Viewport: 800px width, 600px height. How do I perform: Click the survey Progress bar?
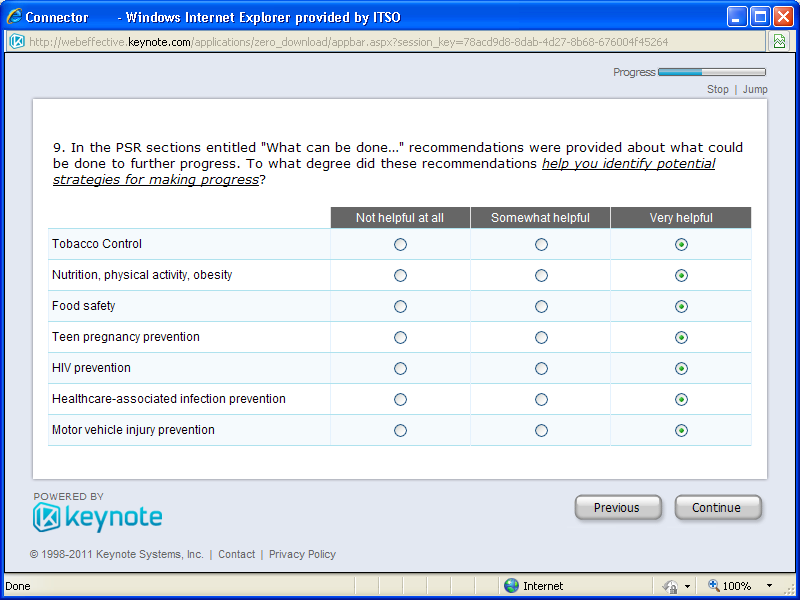(711, 72)
